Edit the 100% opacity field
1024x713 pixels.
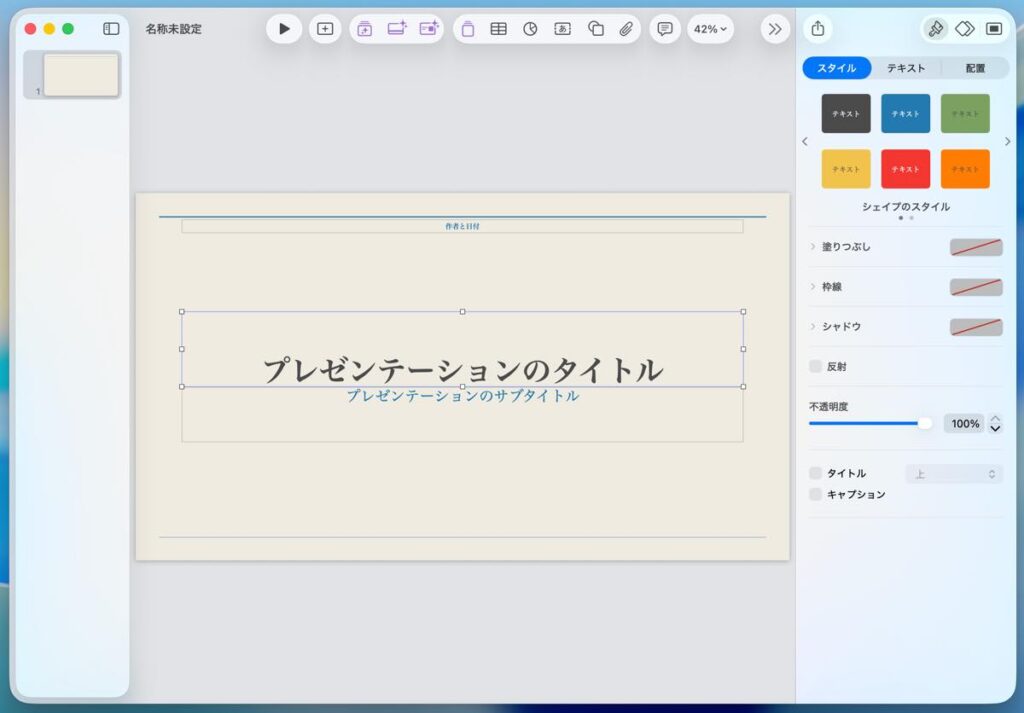[964, 424]
